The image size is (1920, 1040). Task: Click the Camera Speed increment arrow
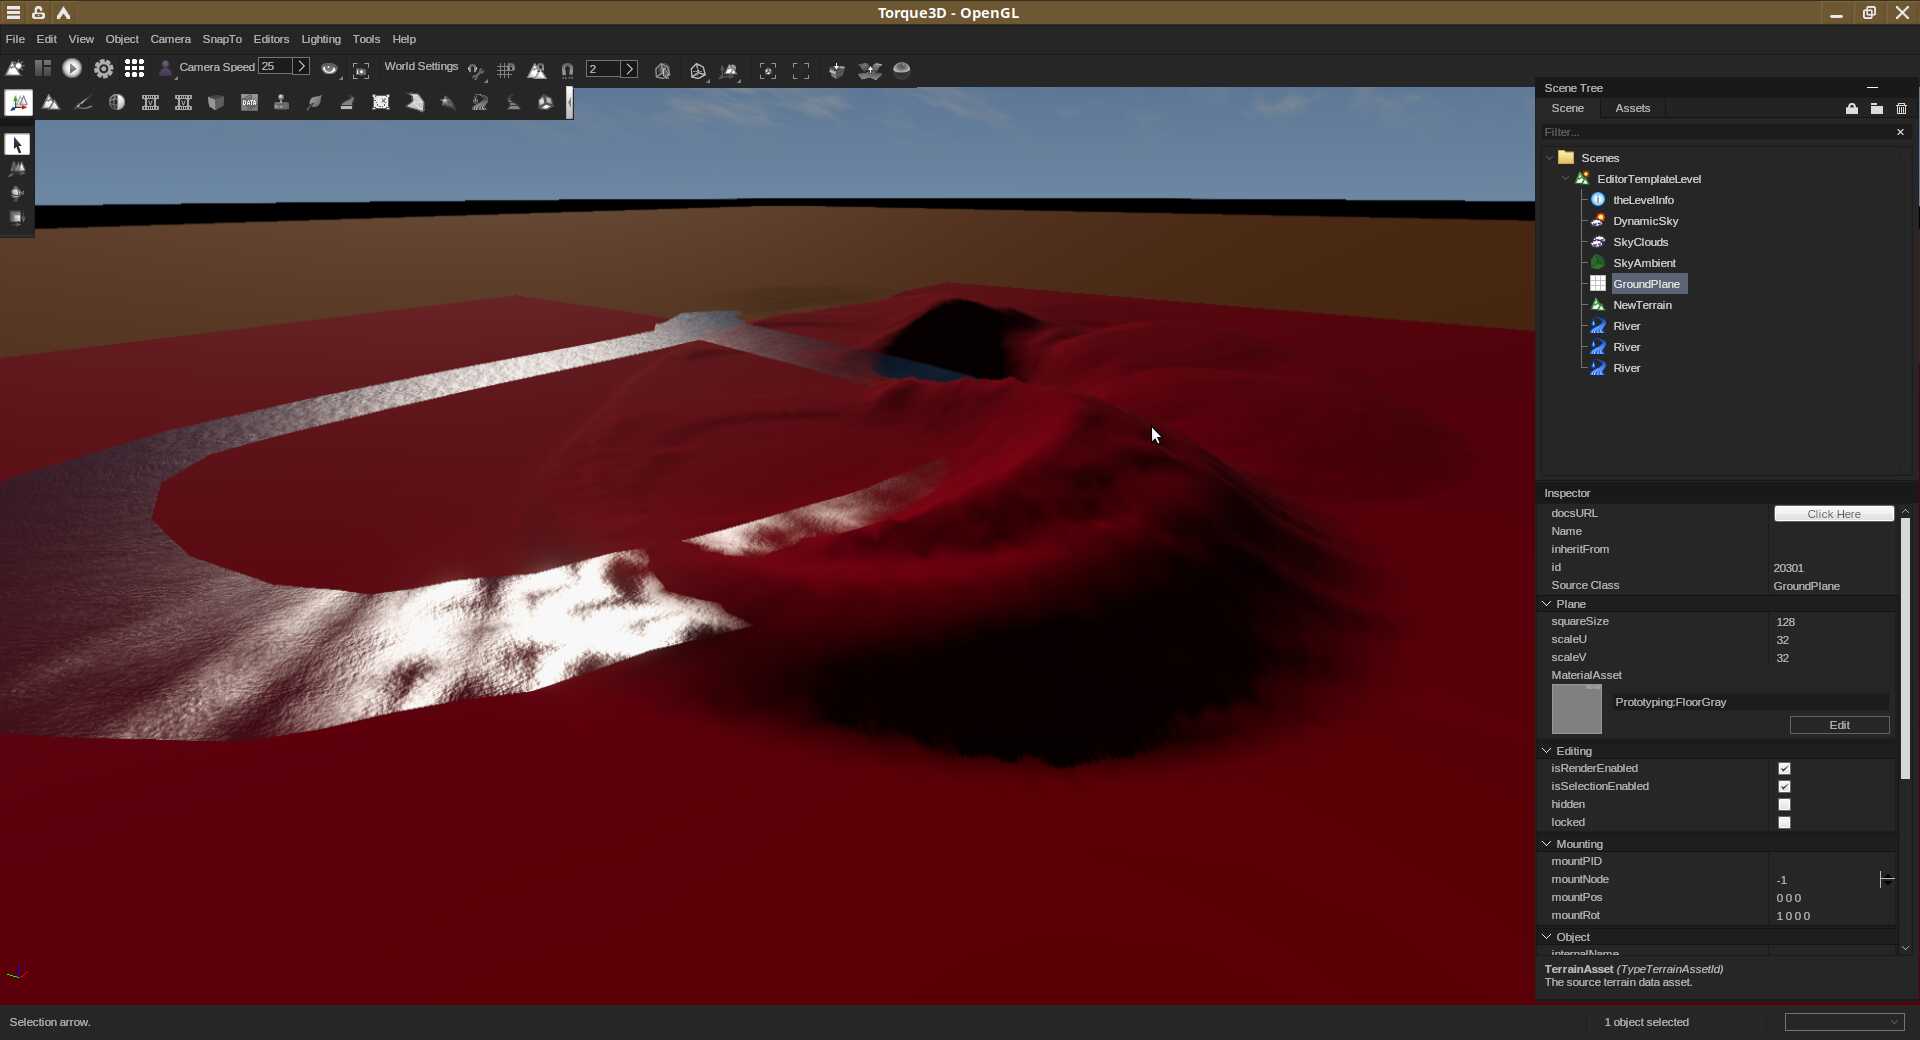tap(301, 67)
